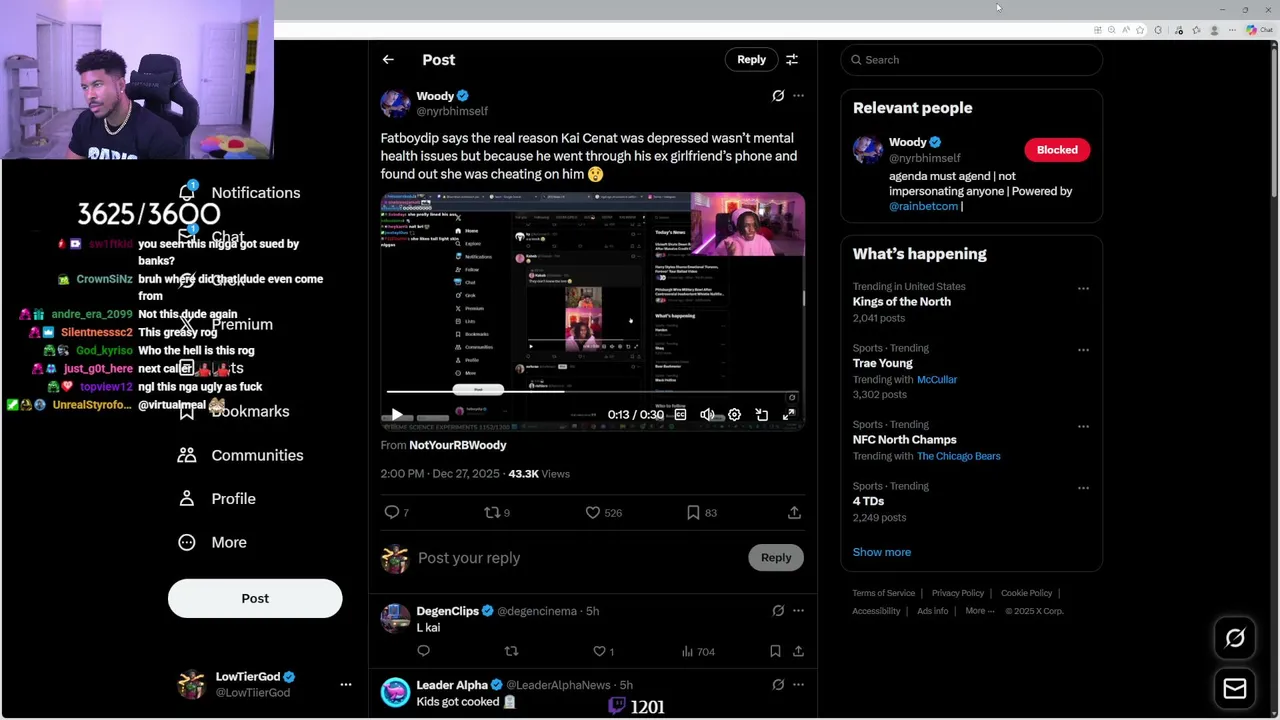Open the @nyrbhimself handle under Woody
Screen dimensions: 1280x720
pyautogui.click(x=452, y=111)
